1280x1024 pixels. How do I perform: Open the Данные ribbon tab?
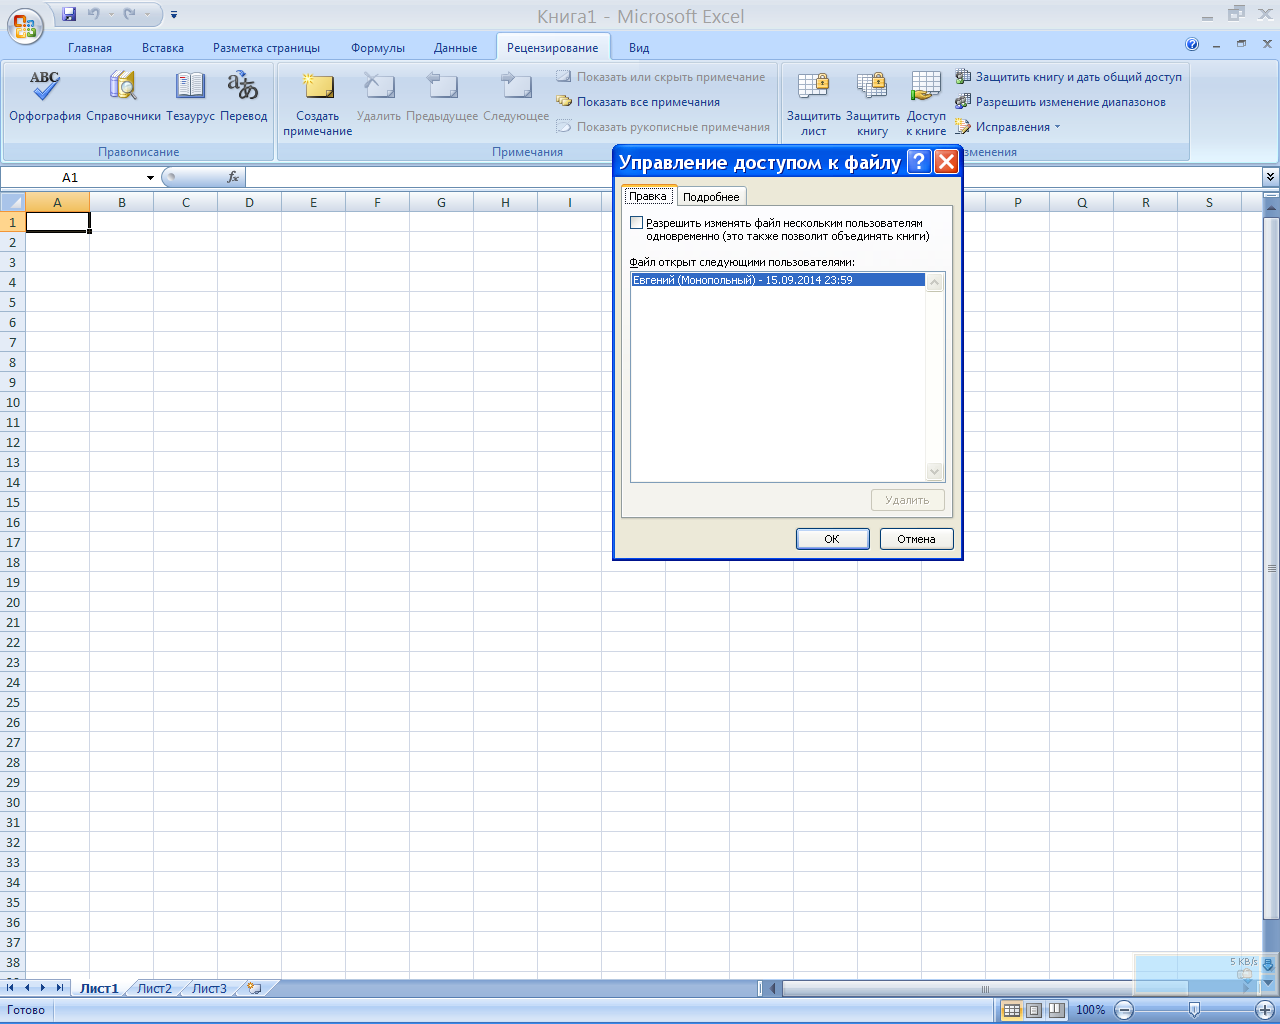456,48
